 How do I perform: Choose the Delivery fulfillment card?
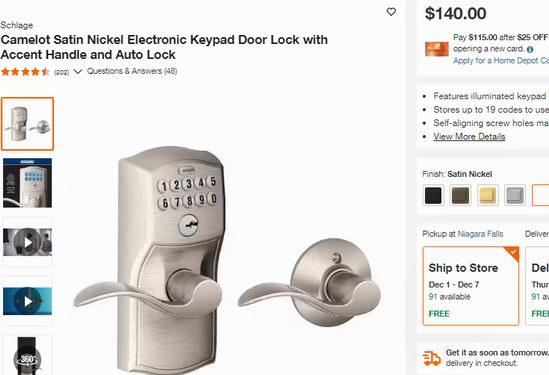(537, 286)
